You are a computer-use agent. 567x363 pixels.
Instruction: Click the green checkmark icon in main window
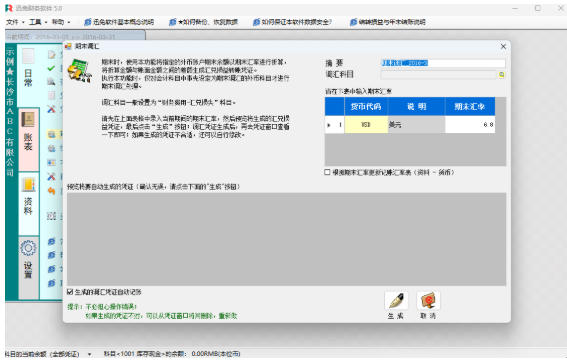[52, 68]
